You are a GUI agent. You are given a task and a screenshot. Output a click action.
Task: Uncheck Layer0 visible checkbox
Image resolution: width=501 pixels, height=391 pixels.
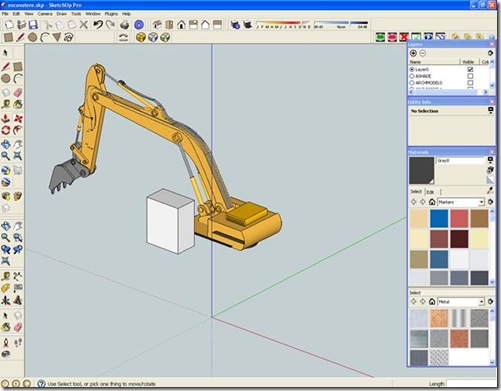(x=470, y=69)
